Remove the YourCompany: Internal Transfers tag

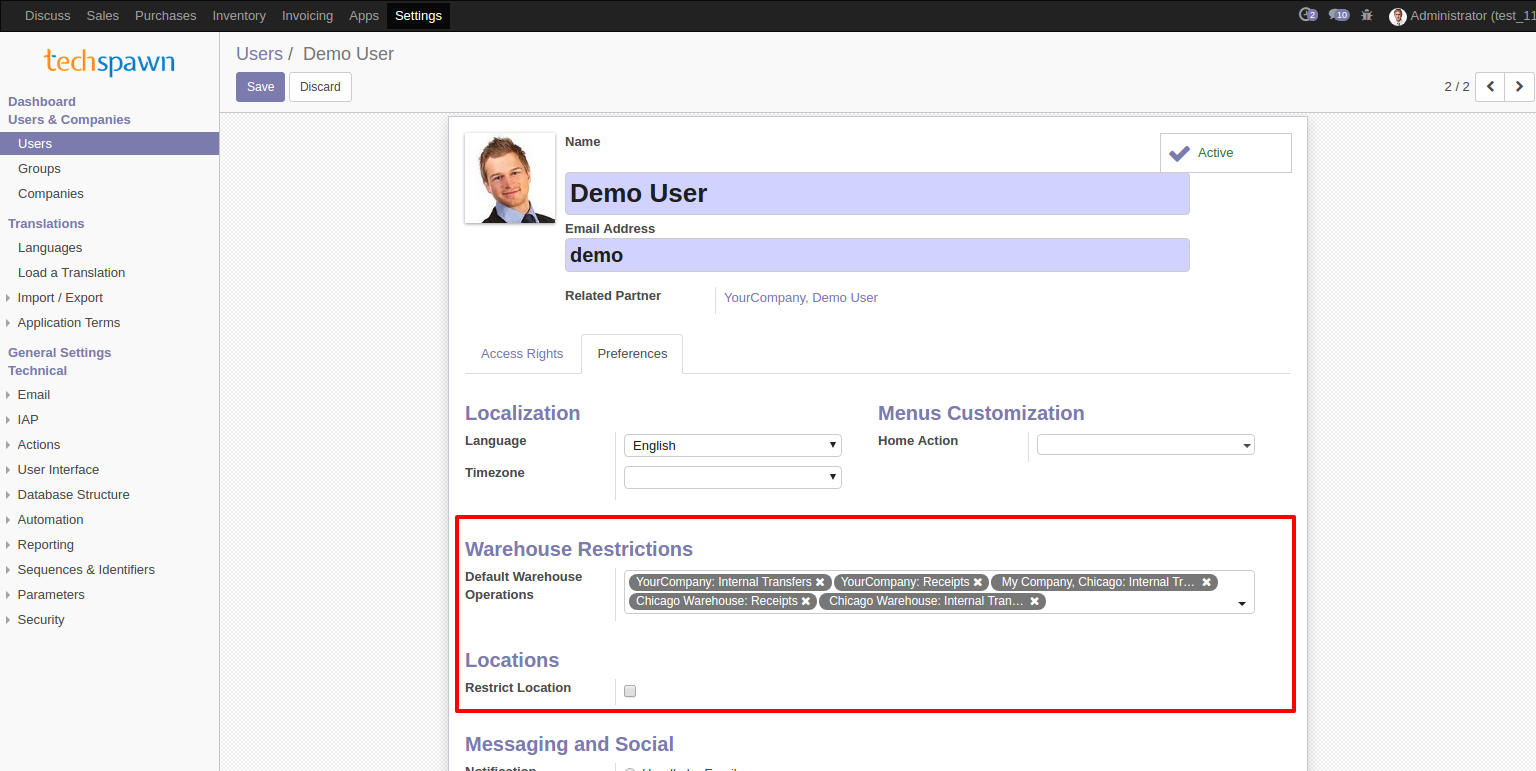click(820, 582)
